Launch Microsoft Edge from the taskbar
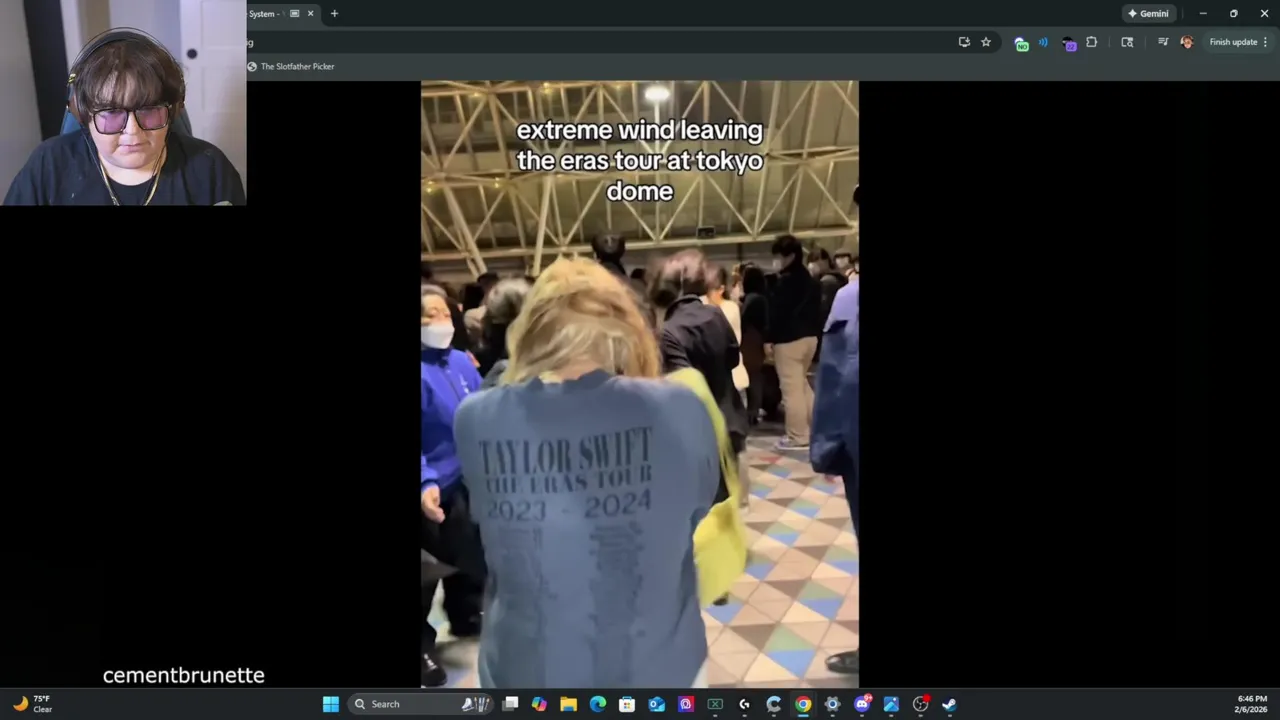Screen dimensions: 1280x720 pos(598,704)
